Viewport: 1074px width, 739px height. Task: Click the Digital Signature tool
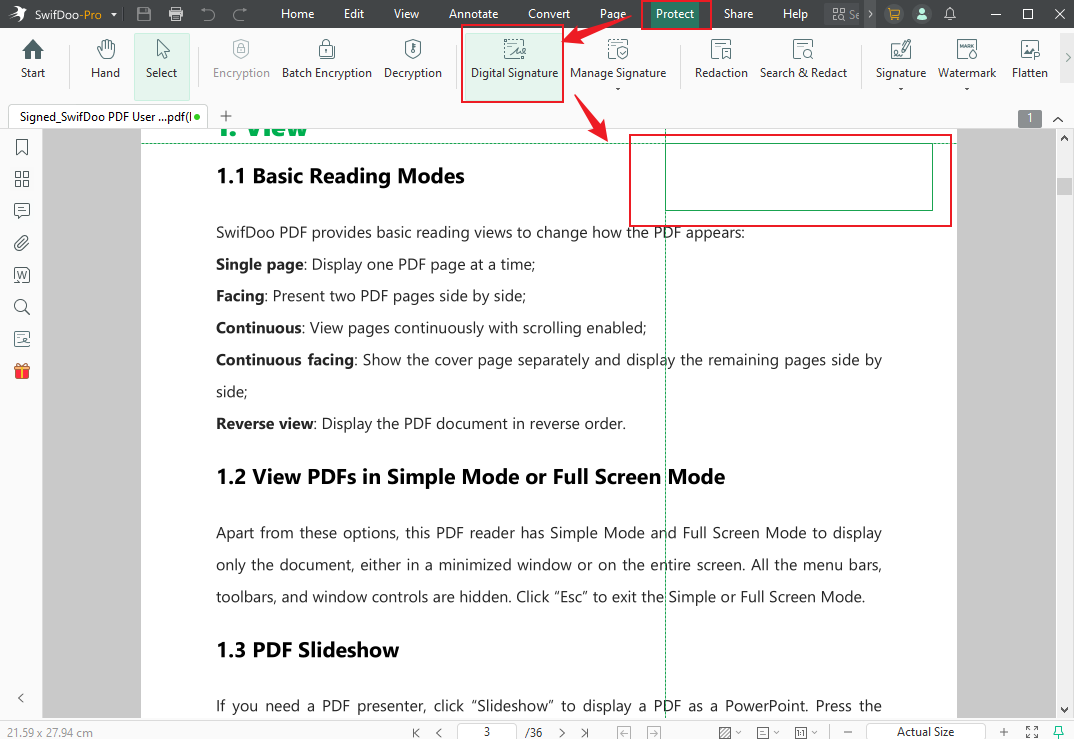(514, 59)
